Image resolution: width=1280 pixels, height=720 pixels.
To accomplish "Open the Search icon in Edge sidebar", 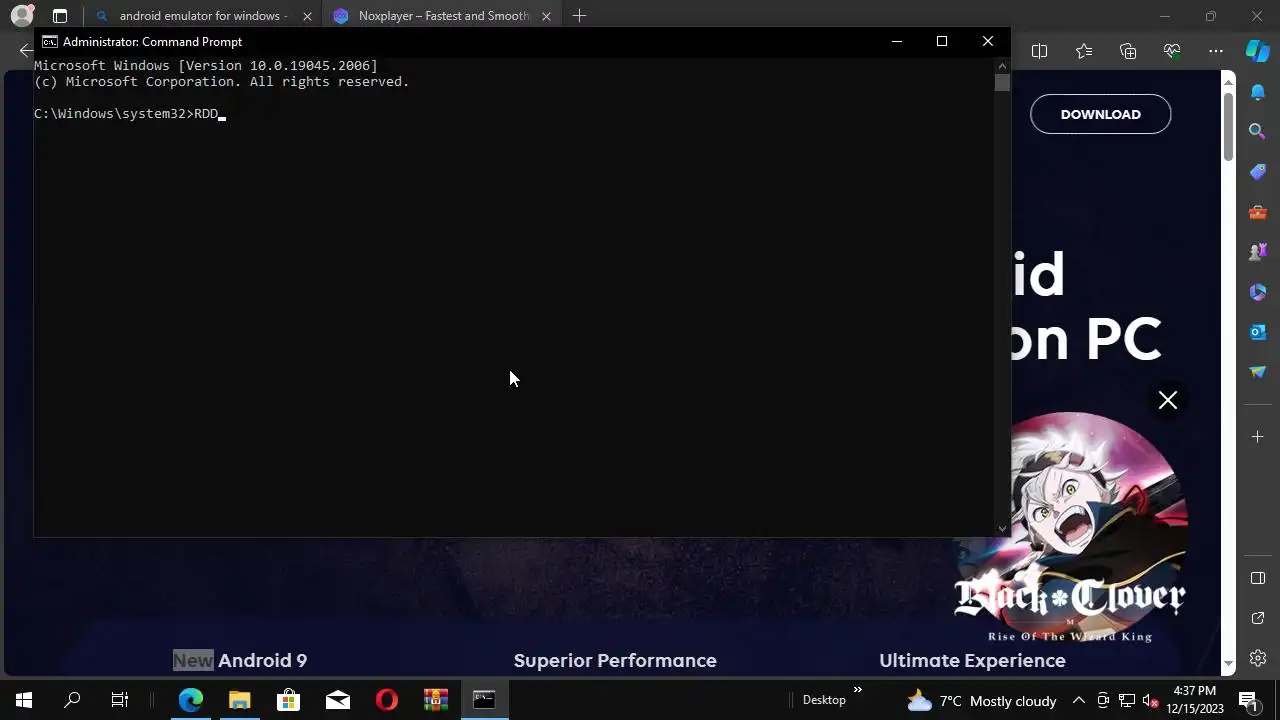I will 1258,131.
